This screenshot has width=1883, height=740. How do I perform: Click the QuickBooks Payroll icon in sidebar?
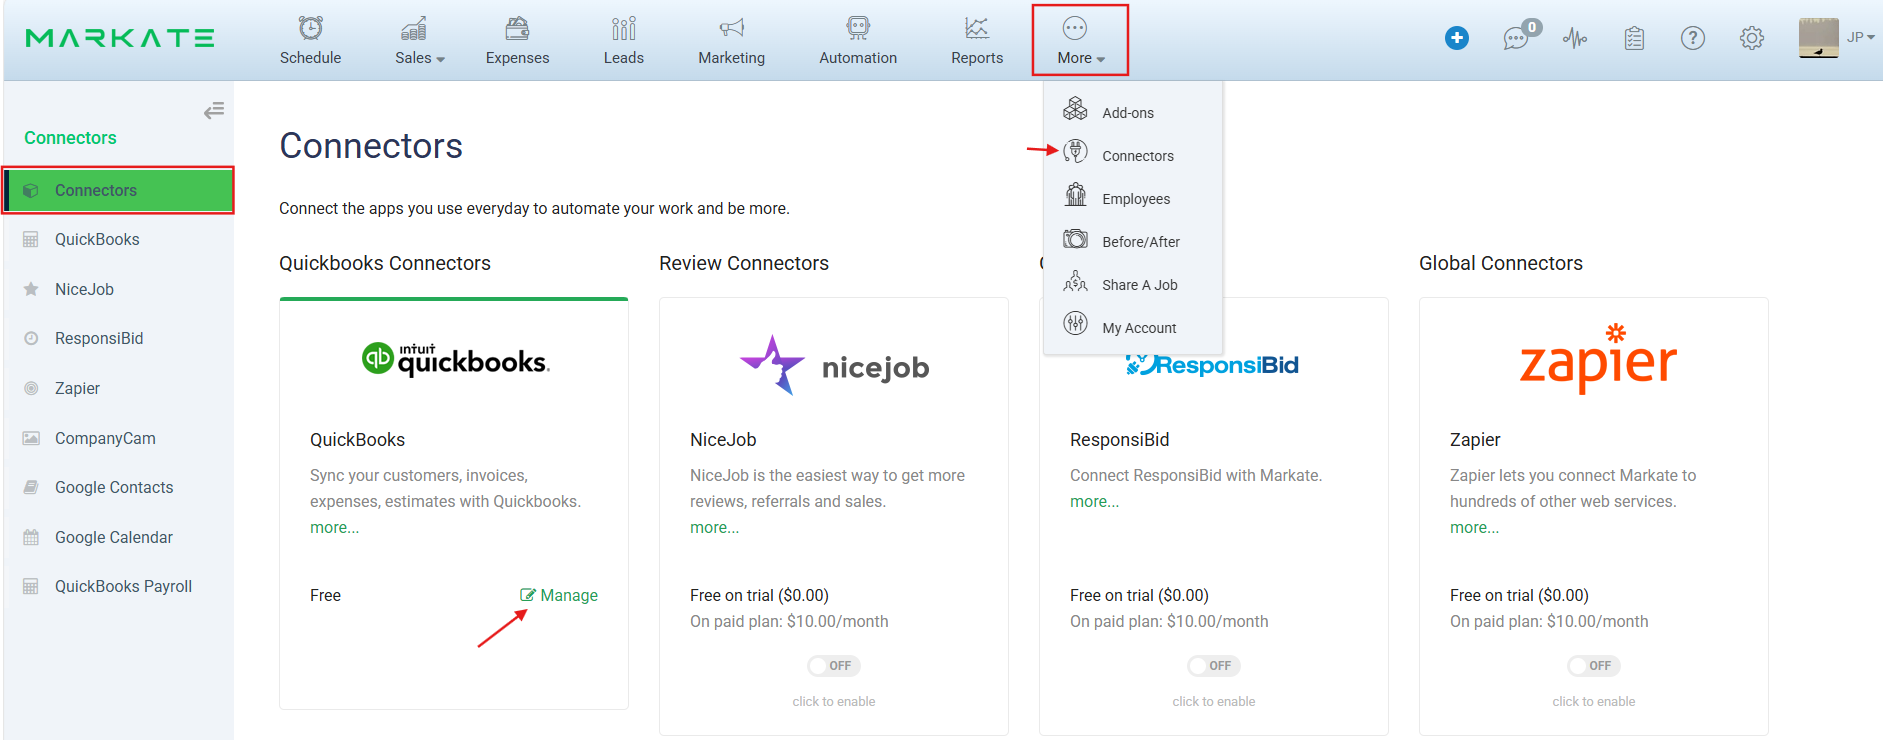(x=31, y=586)
